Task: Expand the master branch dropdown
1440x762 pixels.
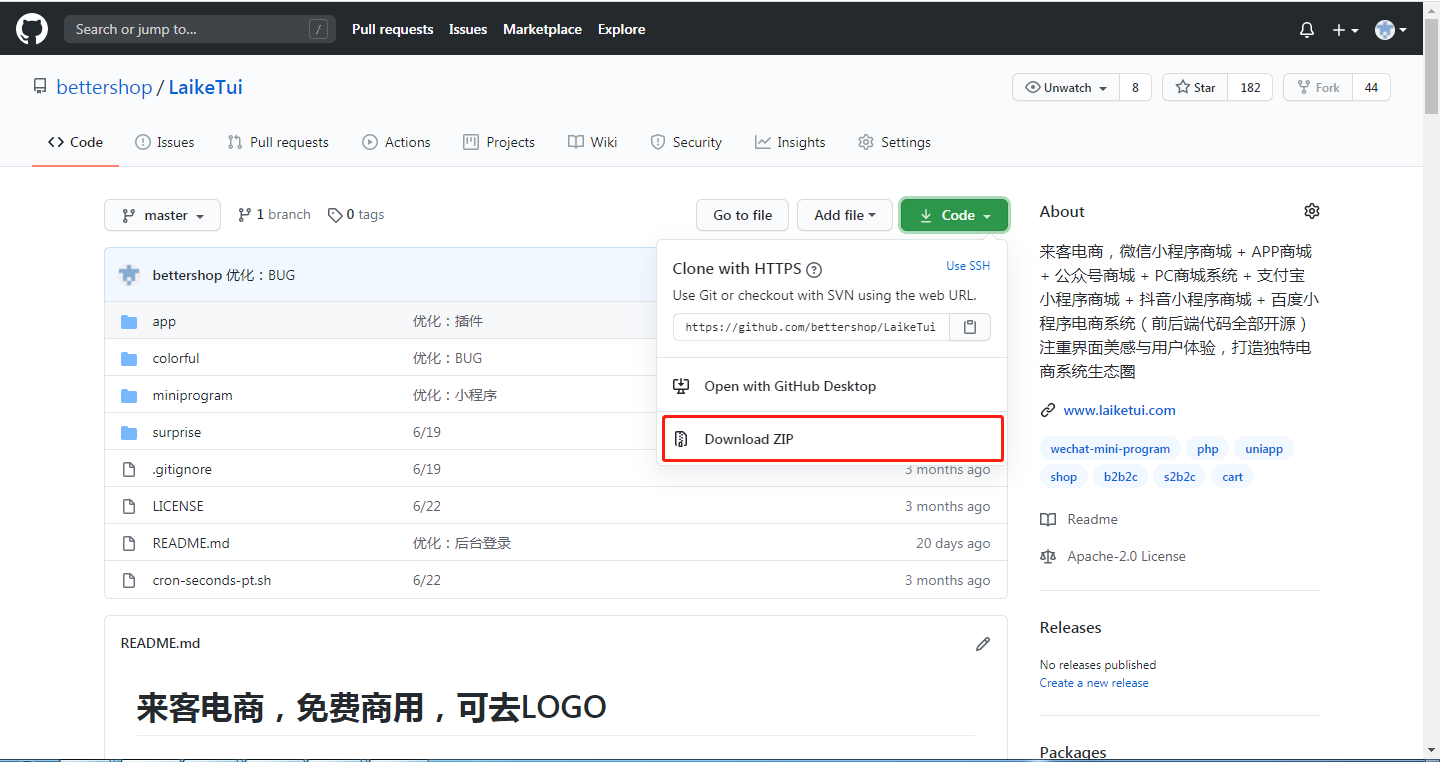Action: (162, 215)
